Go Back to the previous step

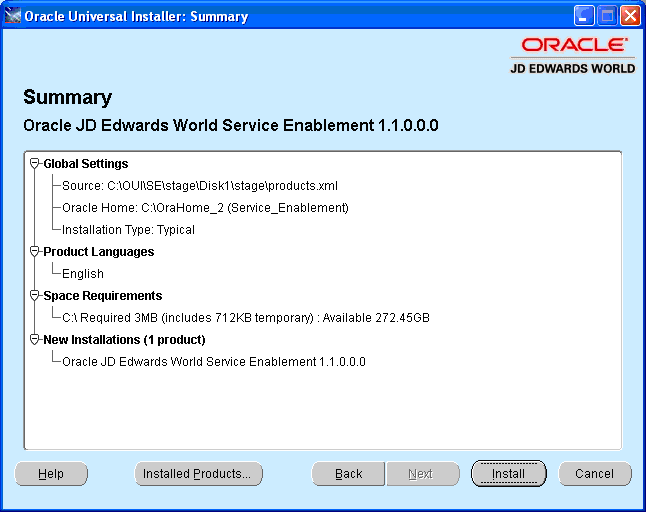[x=349, y=474]
